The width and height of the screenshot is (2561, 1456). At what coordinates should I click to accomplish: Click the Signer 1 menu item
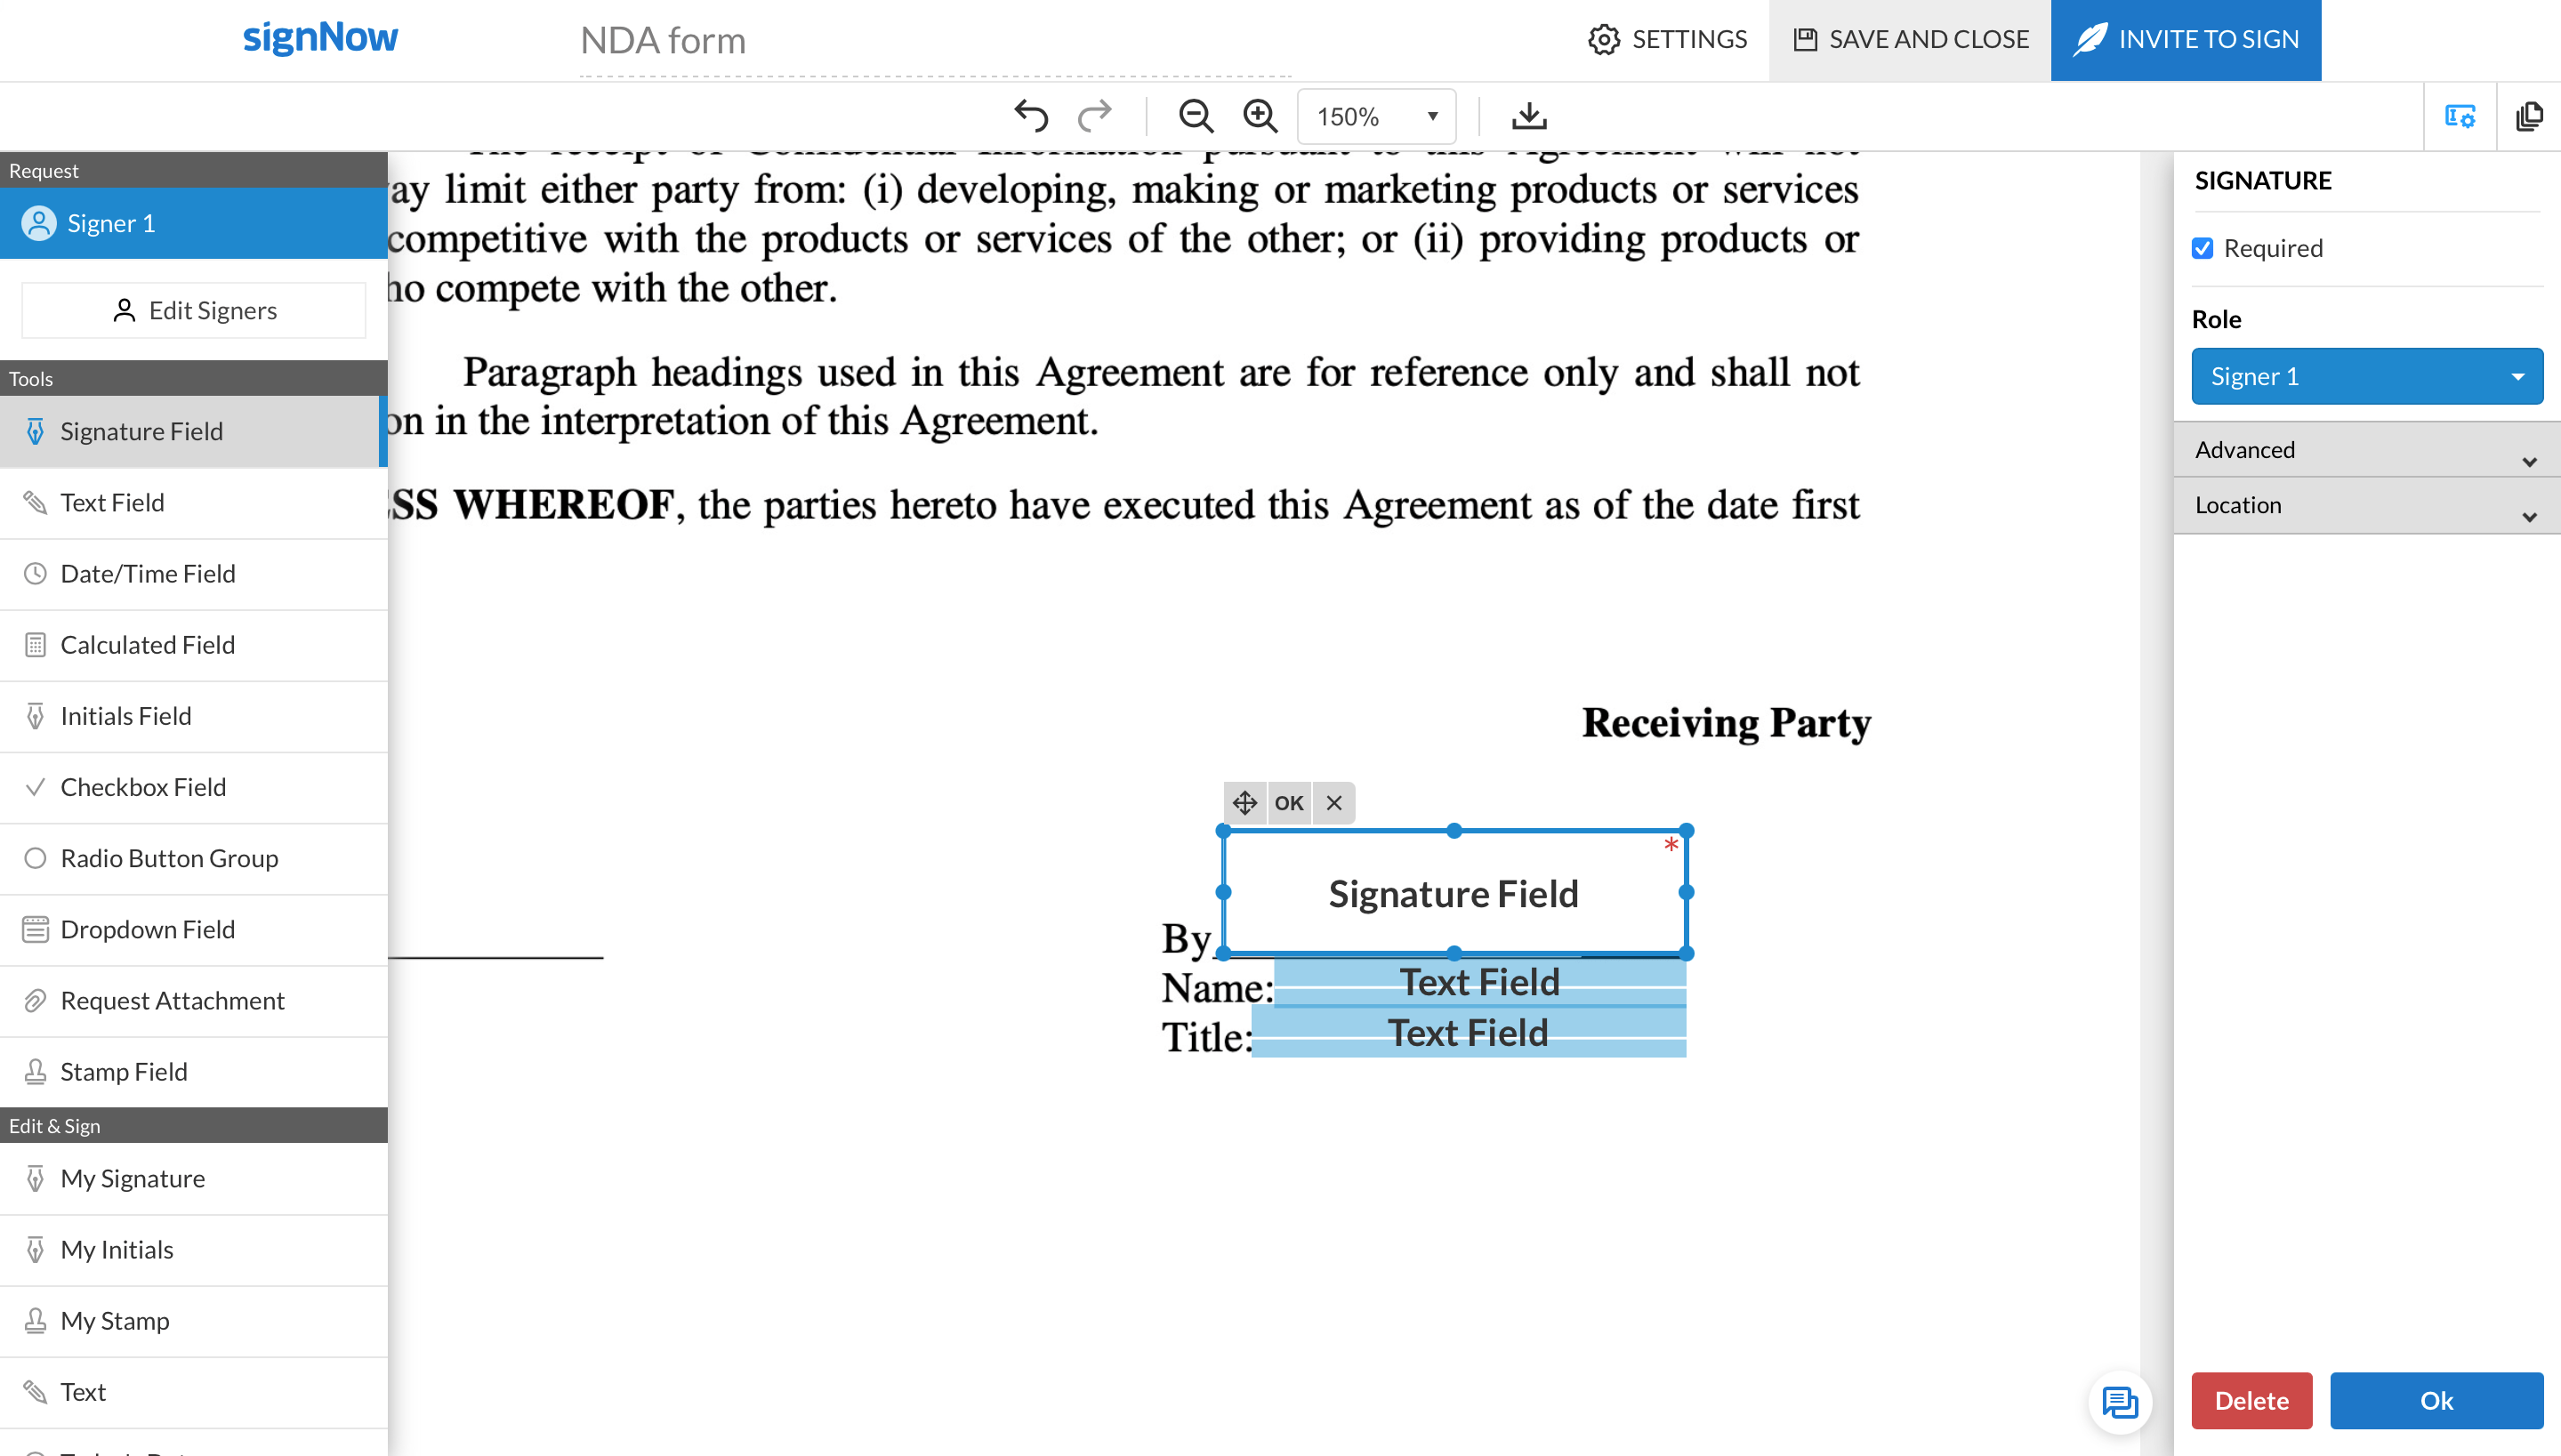(x=194, y=221)
